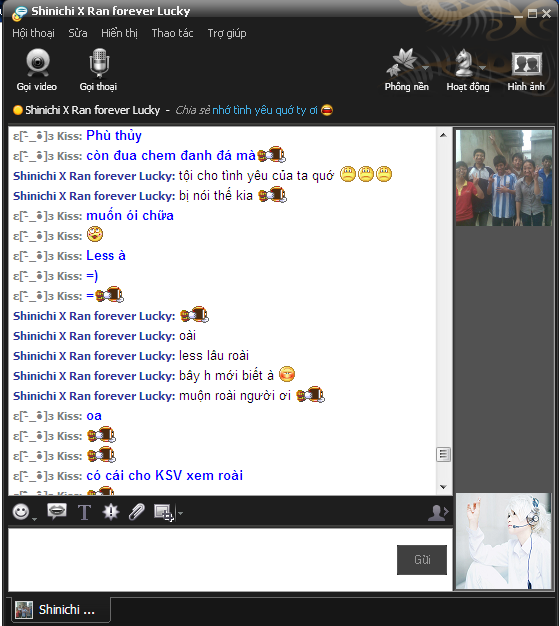
Task: Open text formatting with the T icon
Action: pyautogui.click(x=84, y=512)
